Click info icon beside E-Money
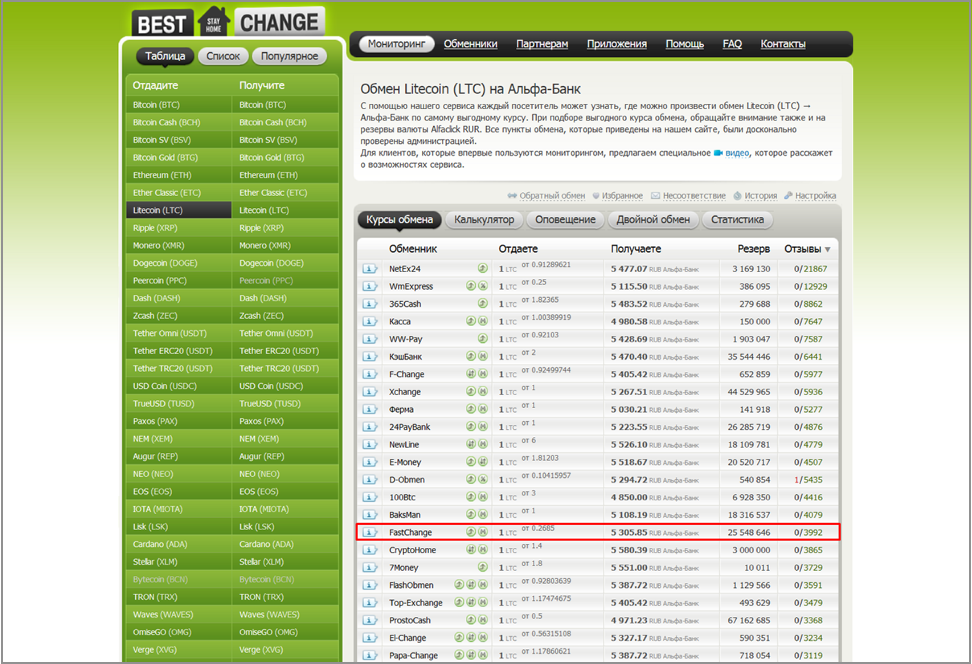The image size is (972, 664). [369, 462]
